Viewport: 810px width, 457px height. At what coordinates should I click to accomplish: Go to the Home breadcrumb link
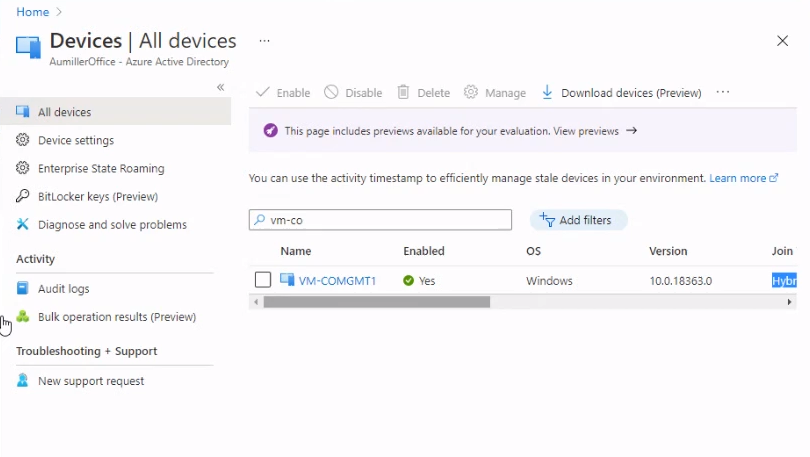[33, 12]
